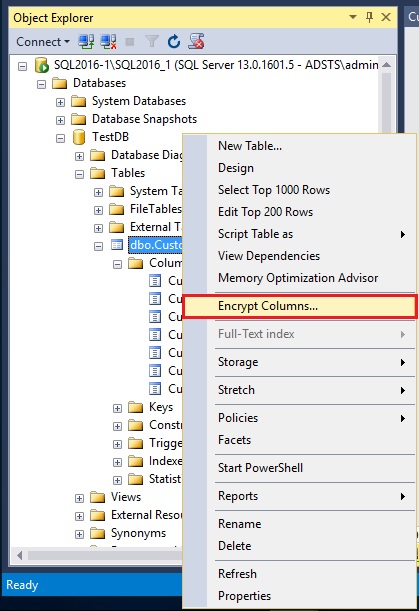419x611 pixels.
Task: Expand the Keys folder node
Action: point(117,408)
